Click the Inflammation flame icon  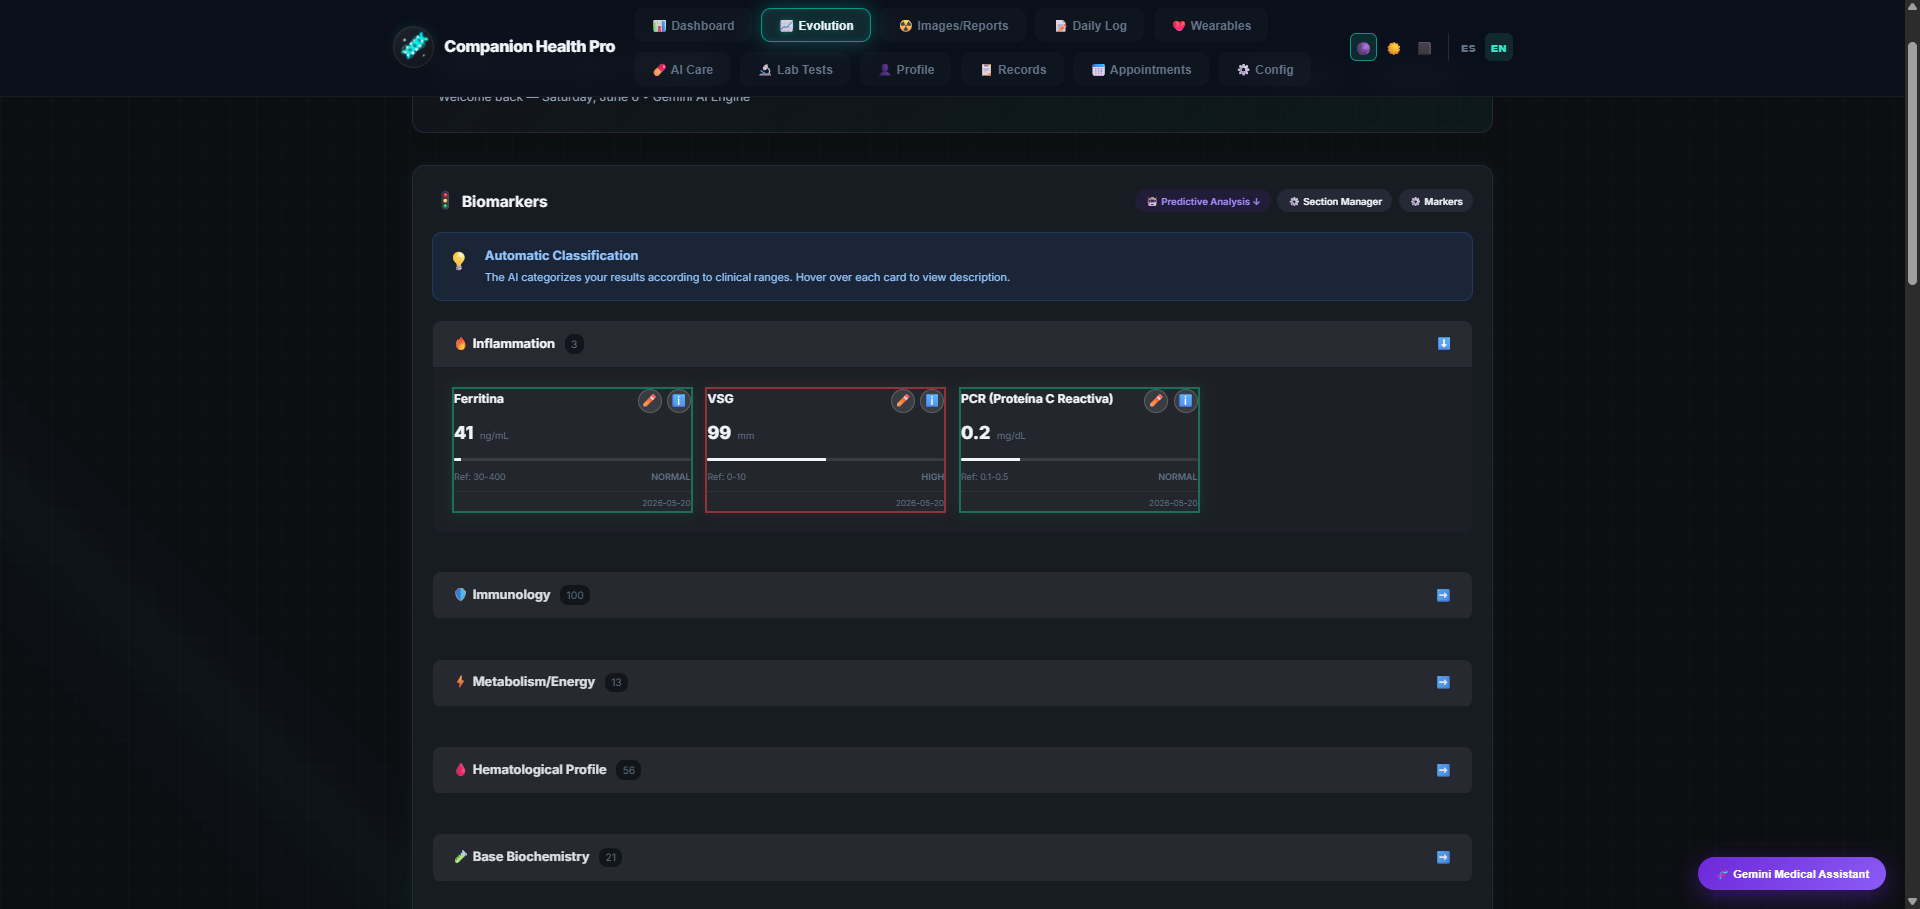460,344
